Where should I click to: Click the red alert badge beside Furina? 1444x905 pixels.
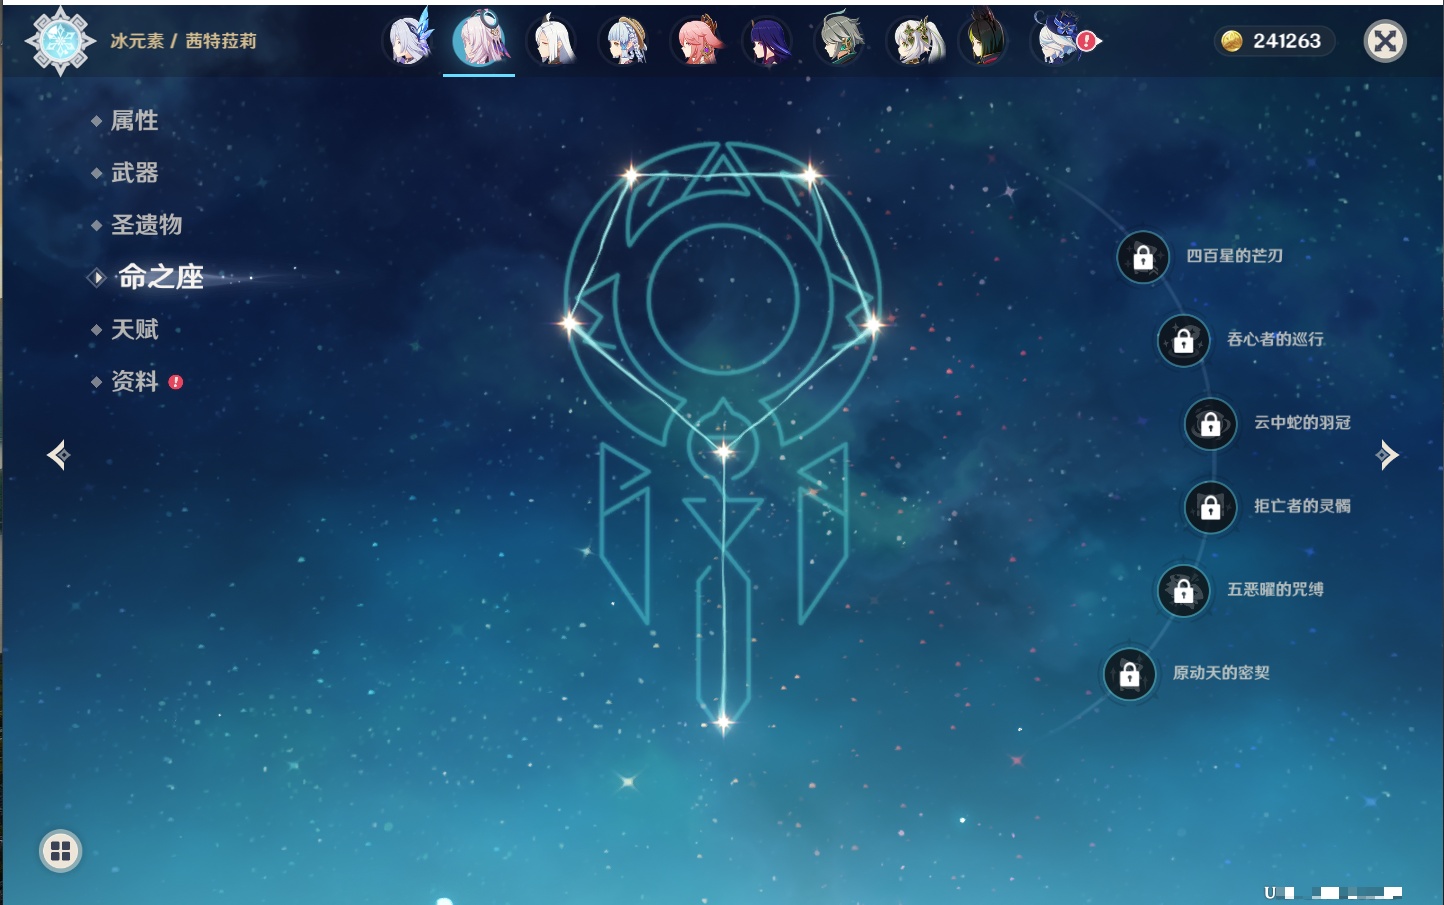tap(1087, 41)
